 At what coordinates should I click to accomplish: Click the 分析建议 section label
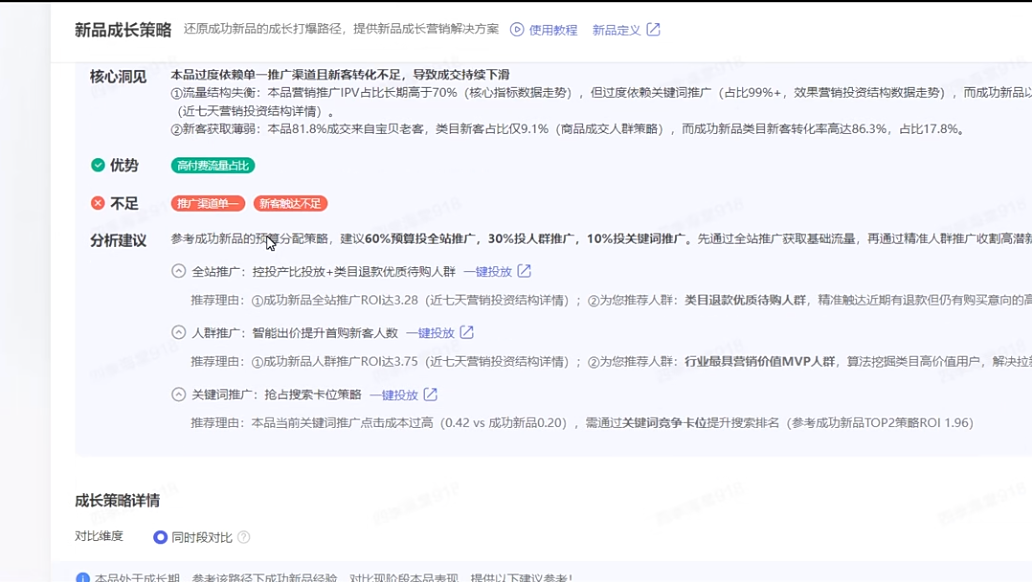118,240
